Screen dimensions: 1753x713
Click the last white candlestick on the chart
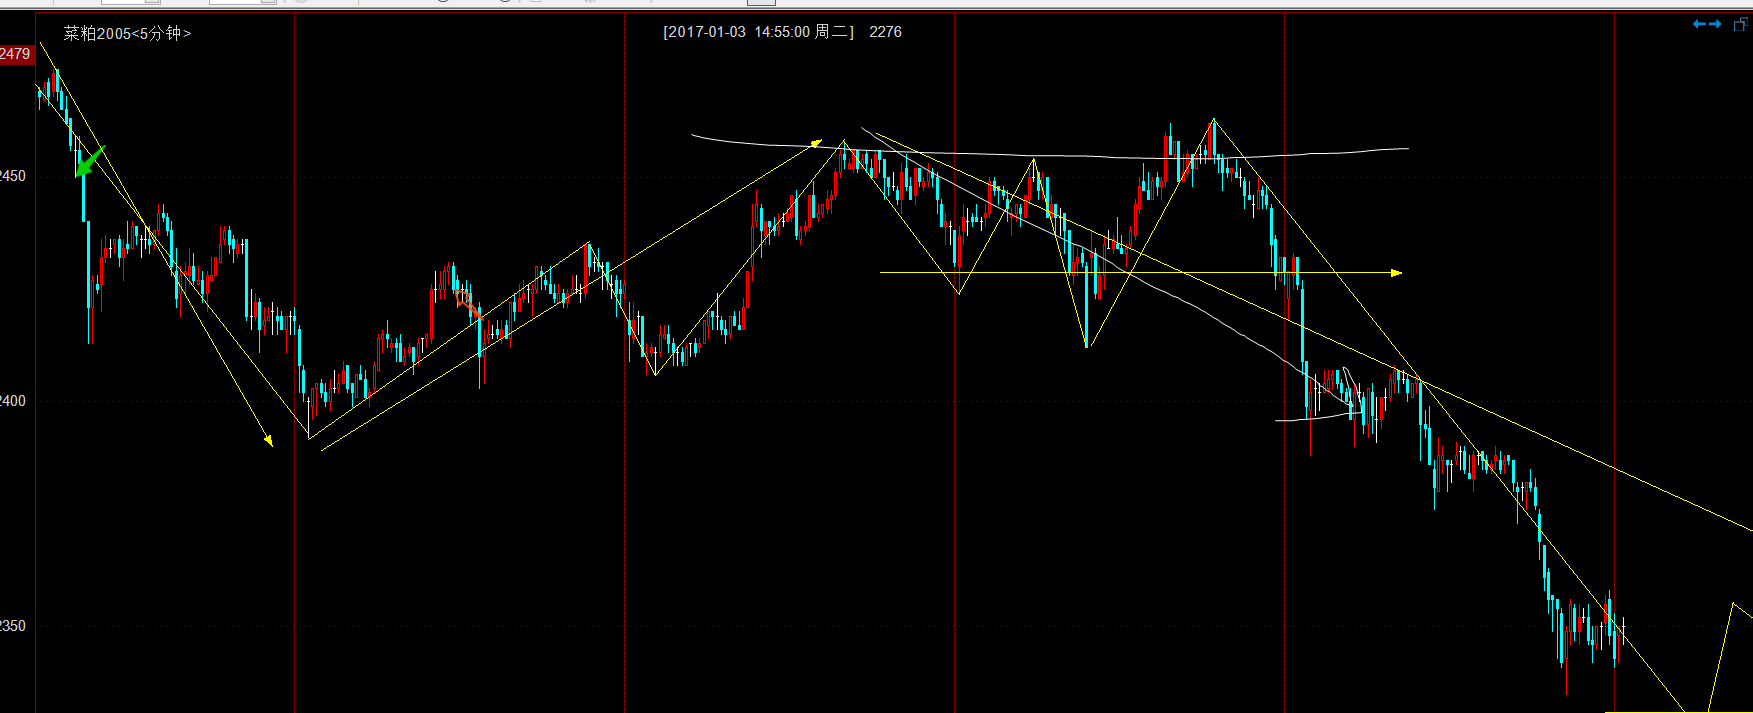click(1622, 628)
